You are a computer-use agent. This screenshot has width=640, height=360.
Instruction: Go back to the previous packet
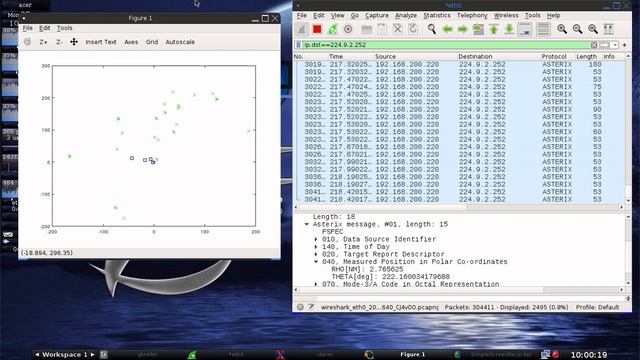[x=447, y=29]
